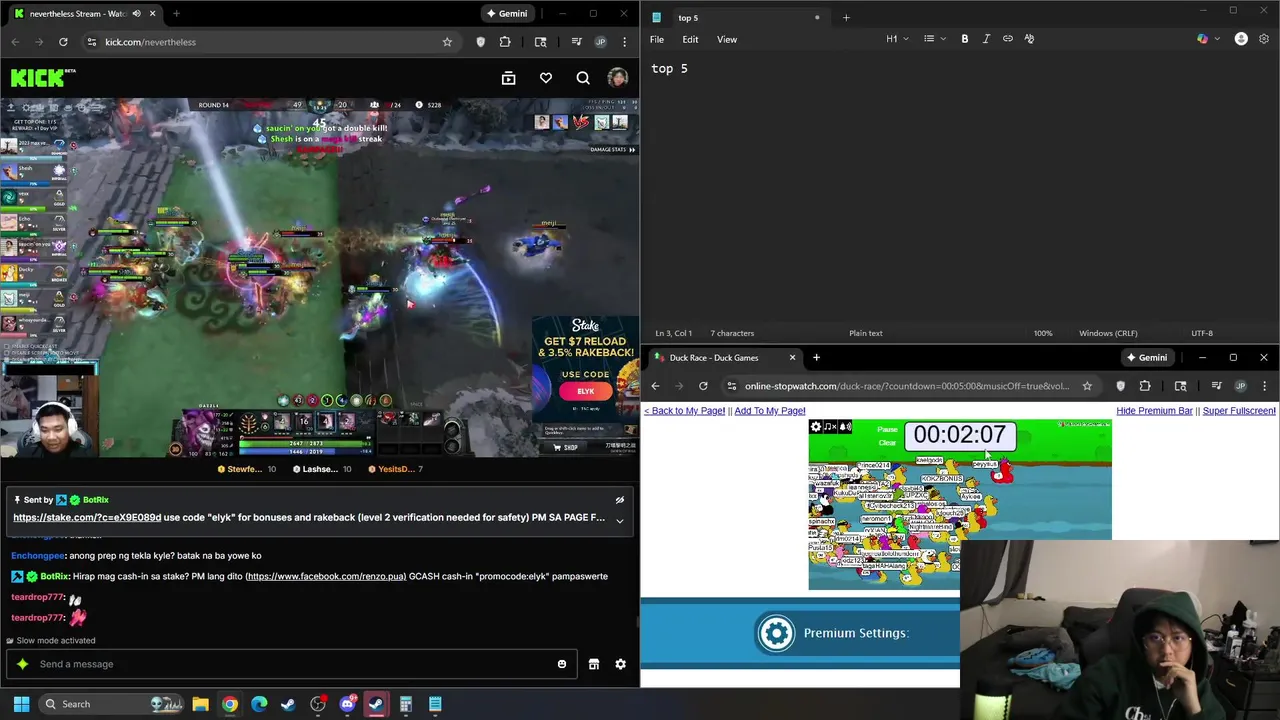Open the duck race settings gear
The height and width of the screenshot is (720, 1280).
pyautogui.click(x=816, y=427)
